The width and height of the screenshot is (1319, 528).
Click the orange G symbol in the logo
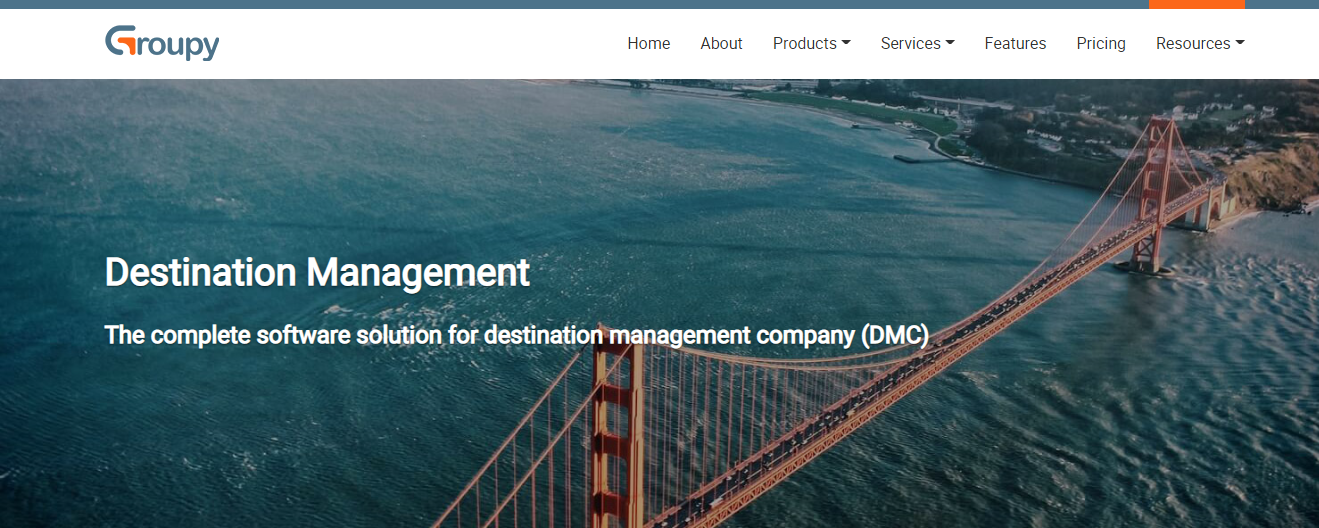tap(120, 41)
